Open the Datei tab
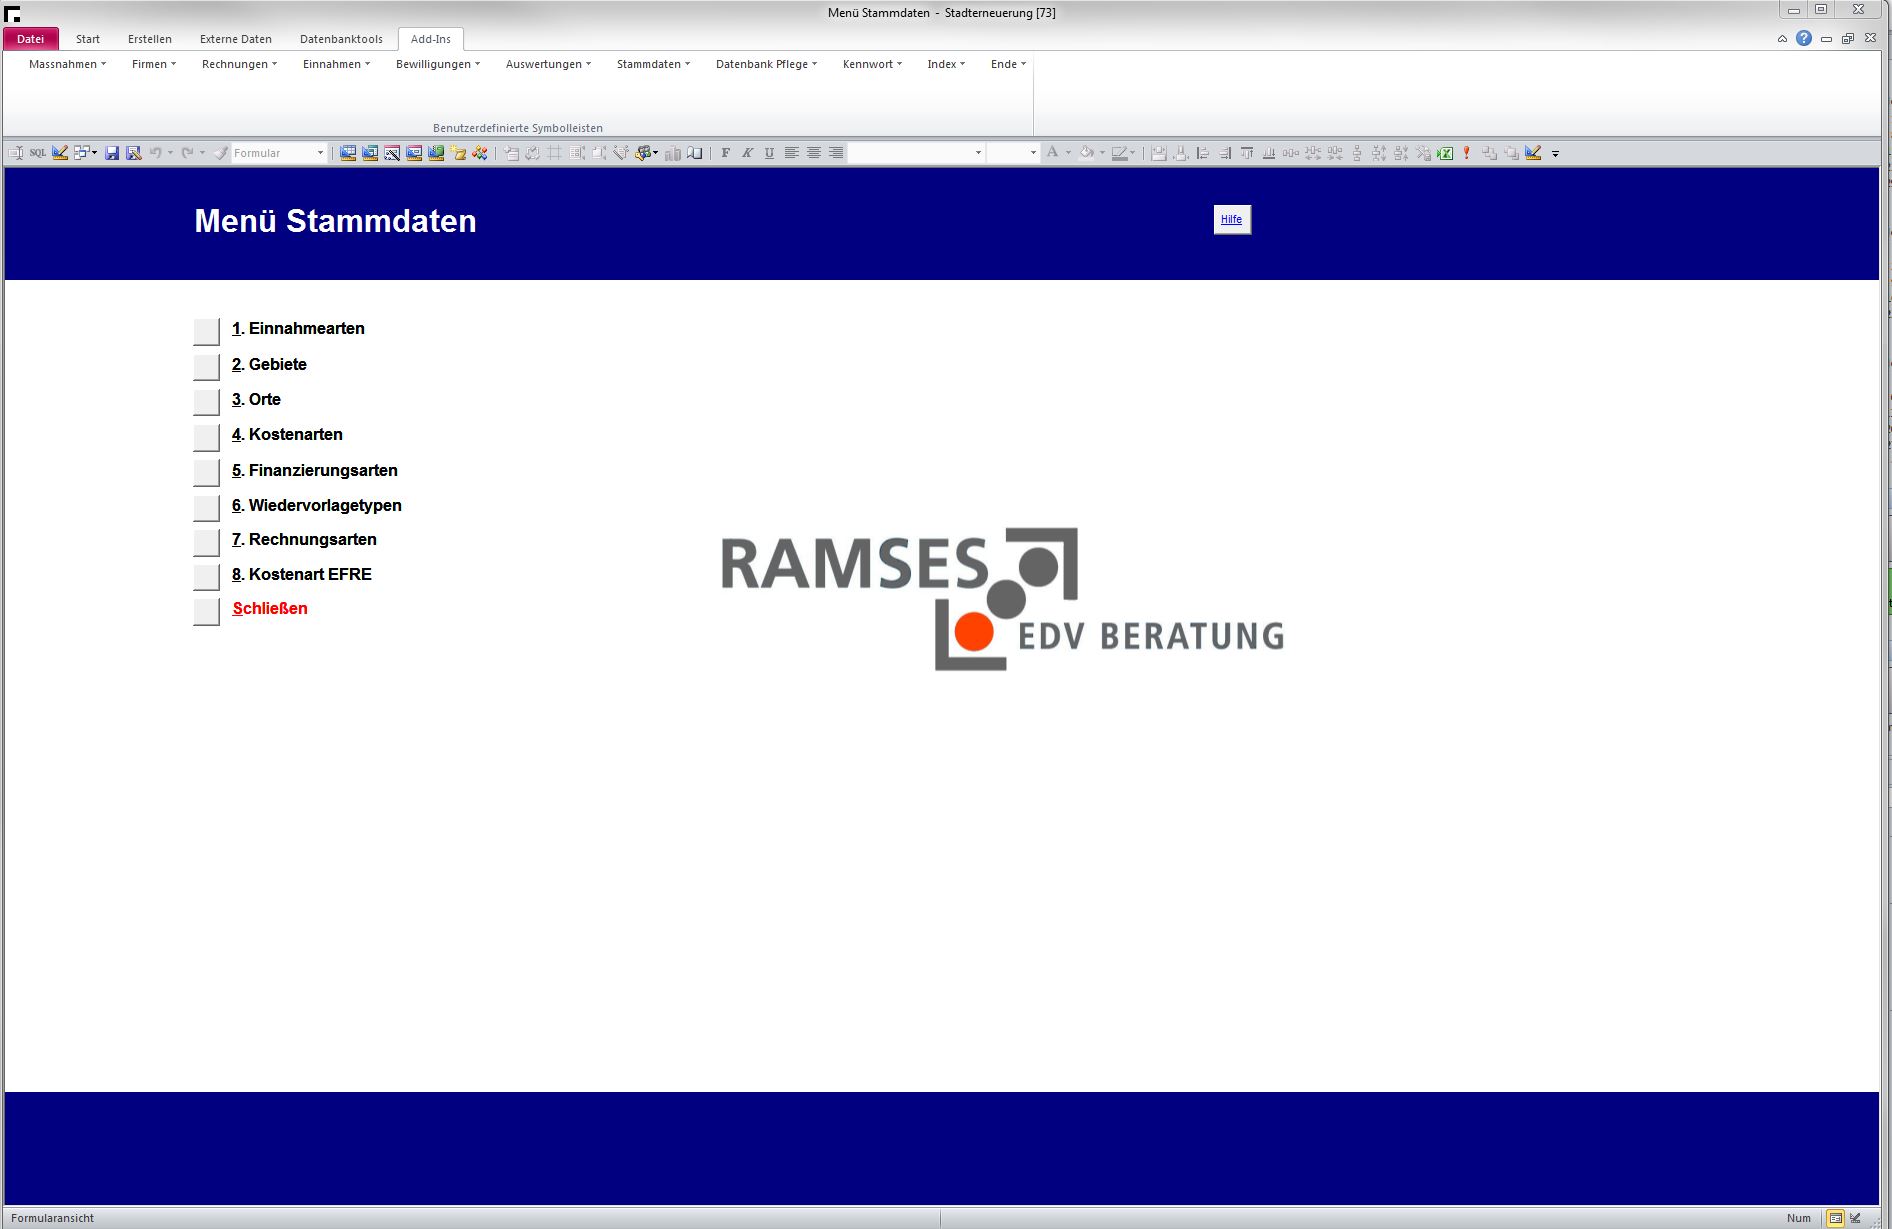 tap(31, 39)
